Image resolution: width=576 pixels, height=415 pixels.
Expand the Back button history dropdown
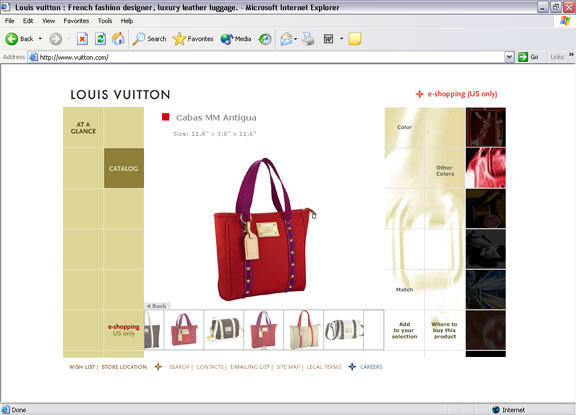(x=40, y=39)
